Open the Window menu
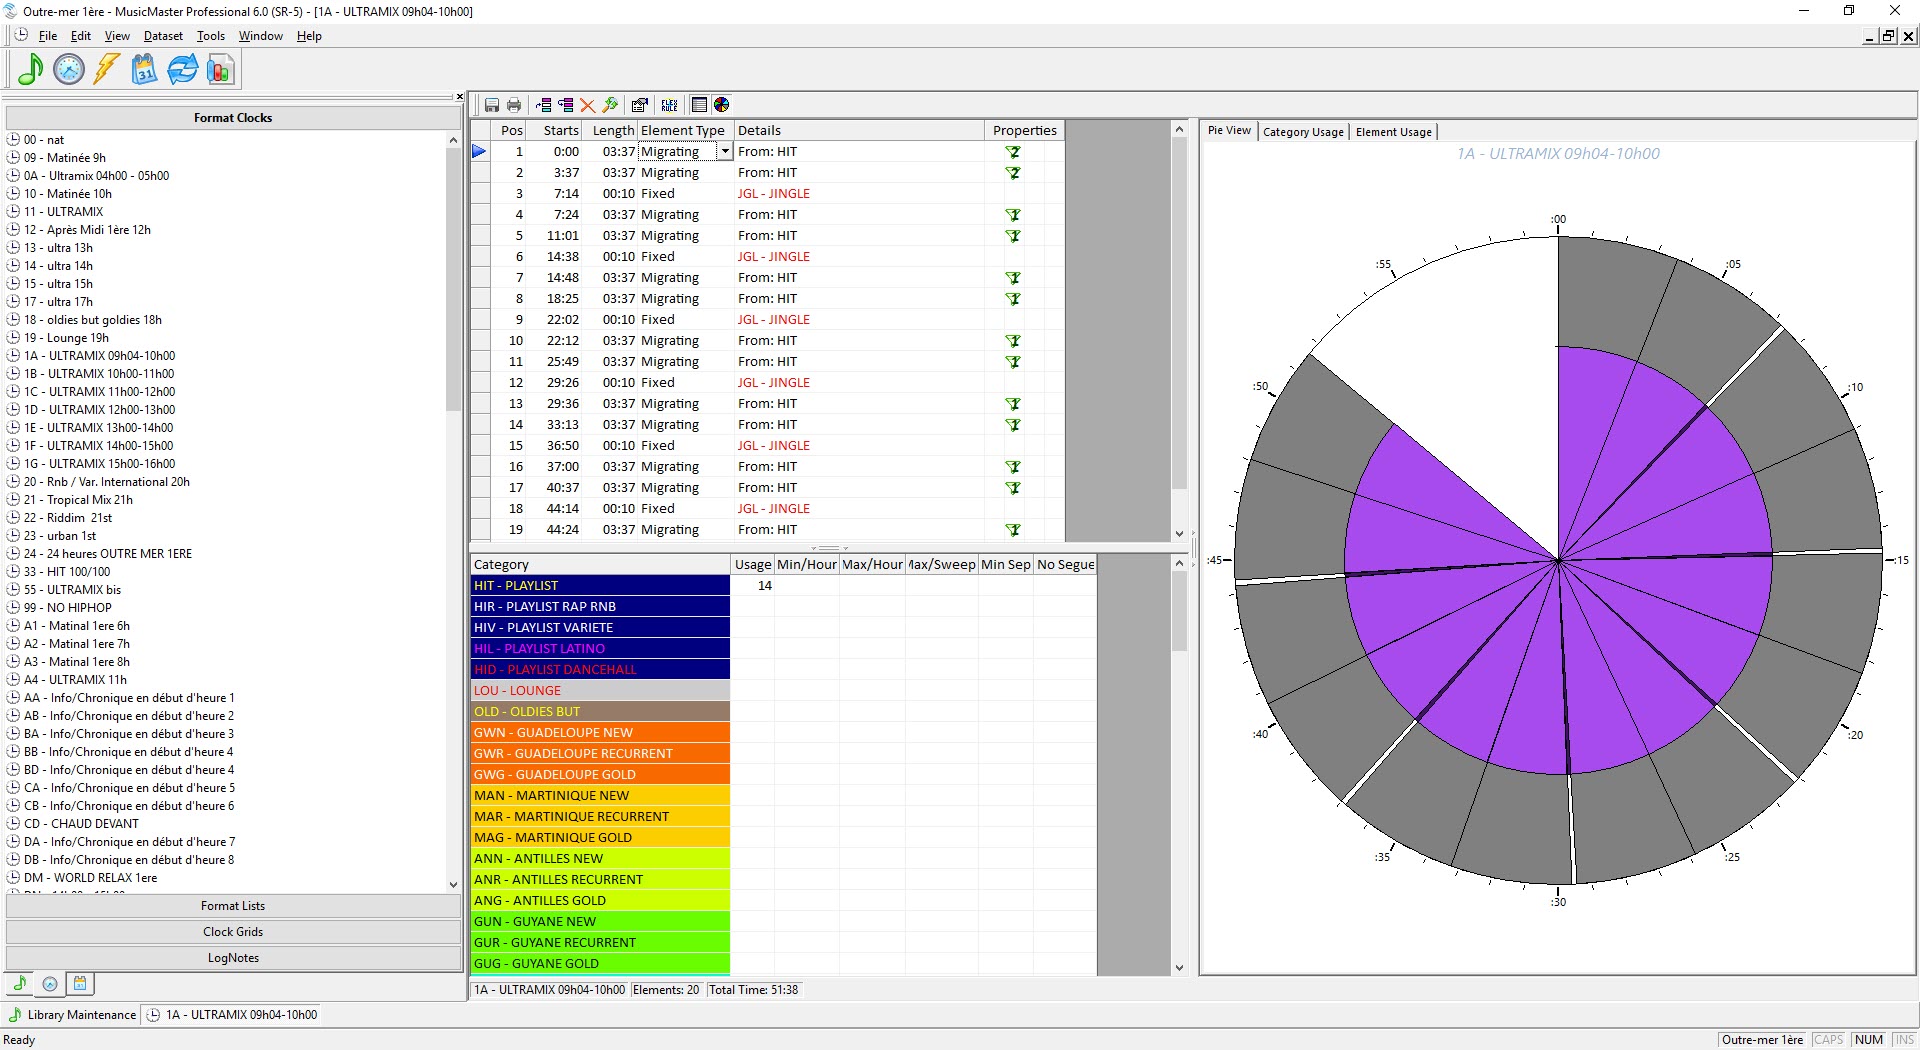 (x=261, y=36)
